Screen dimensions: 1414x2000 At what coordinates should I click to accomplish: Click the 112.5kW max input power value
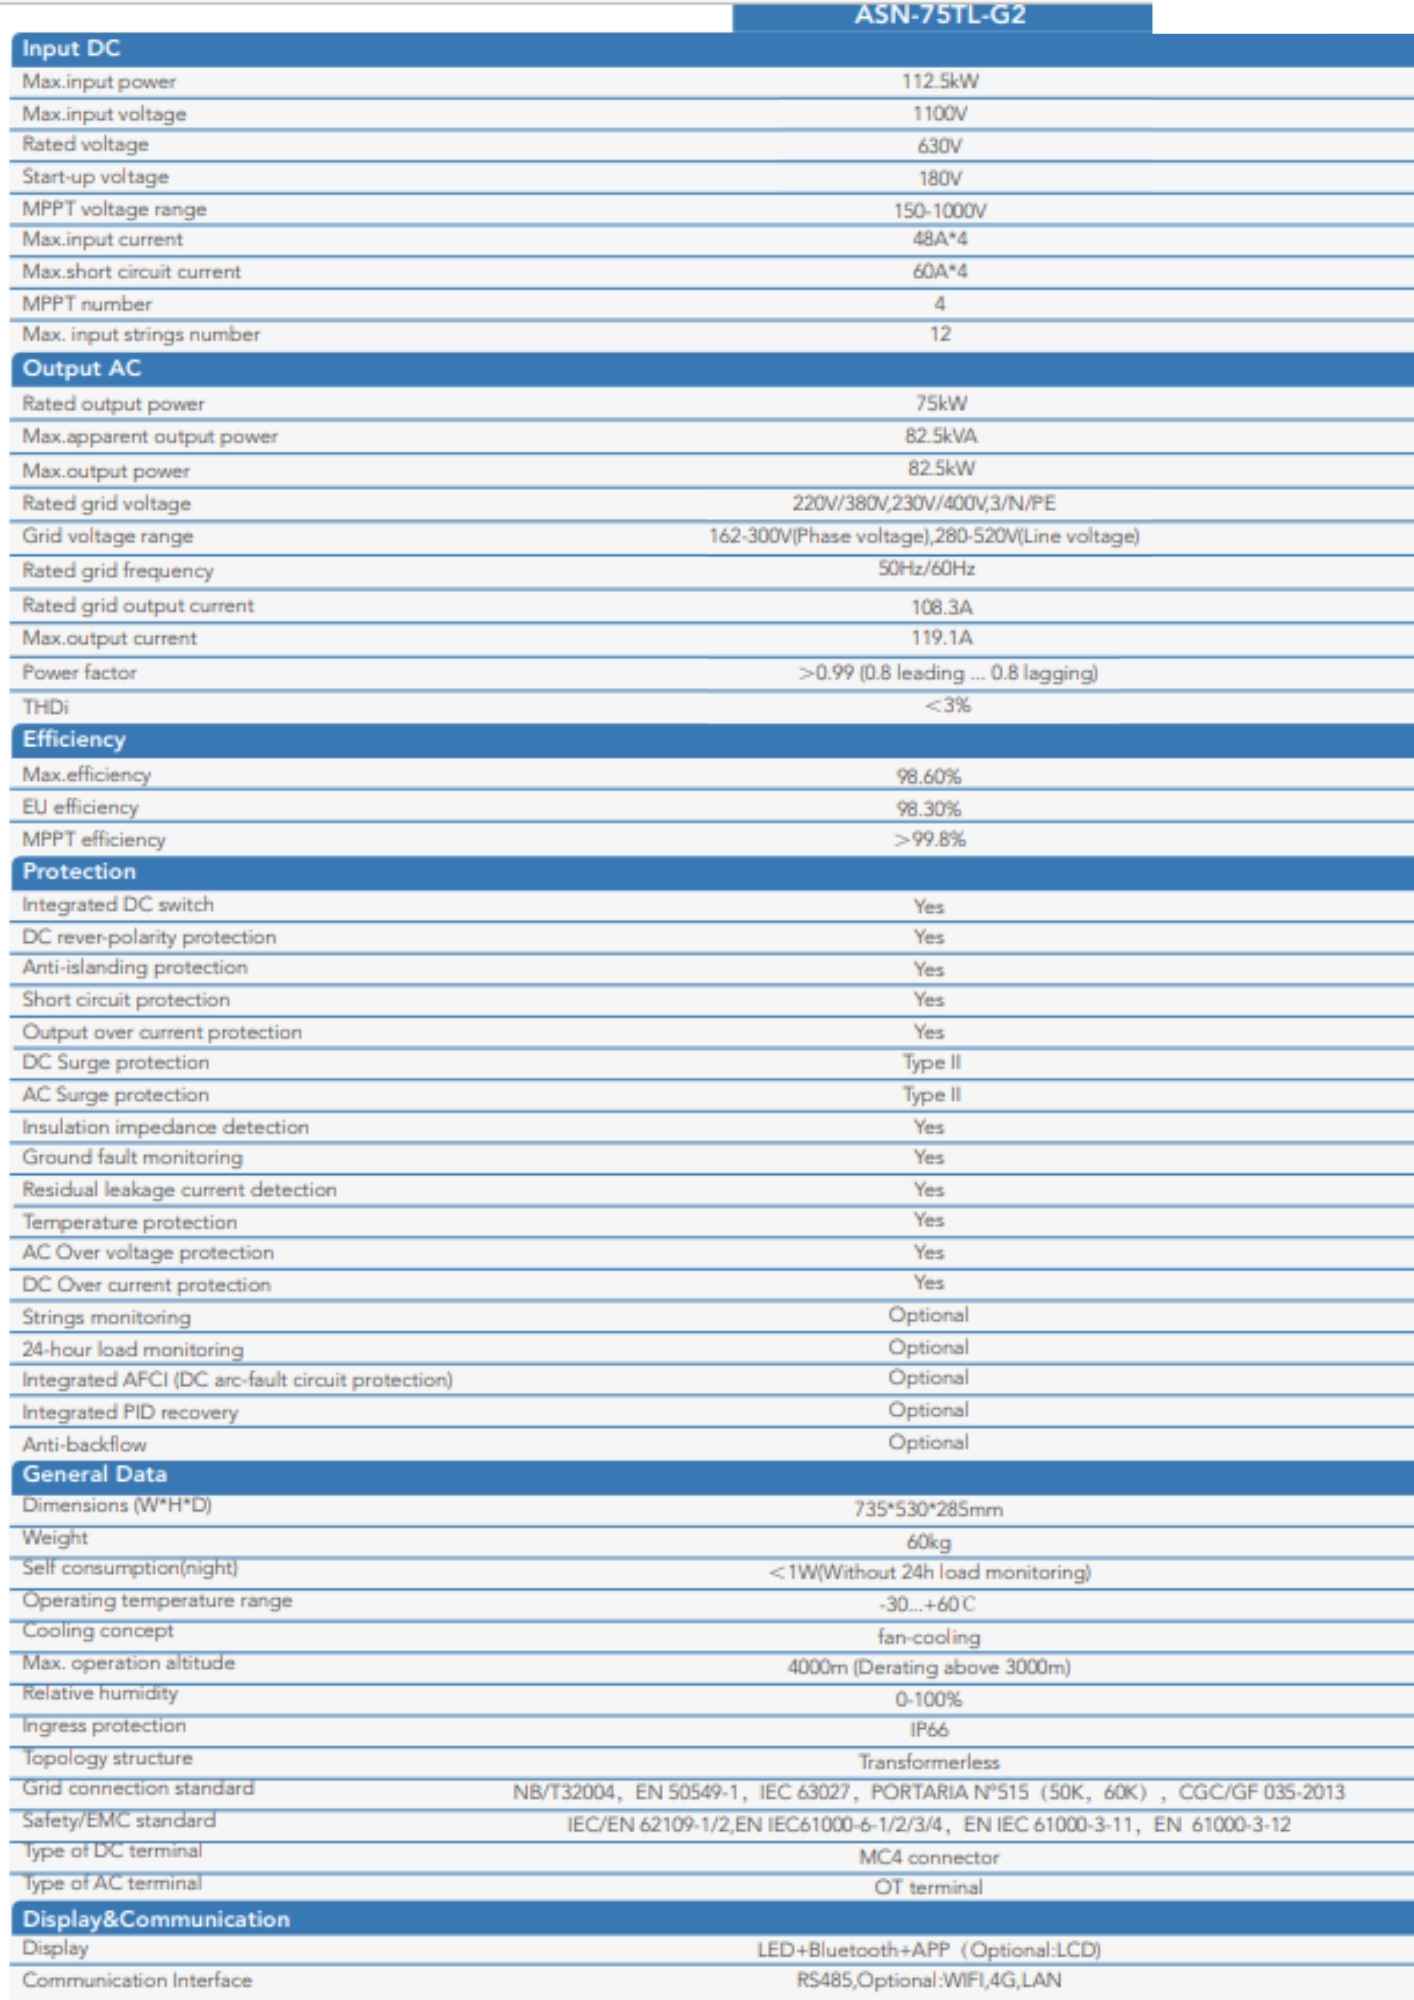coord(940,82)
